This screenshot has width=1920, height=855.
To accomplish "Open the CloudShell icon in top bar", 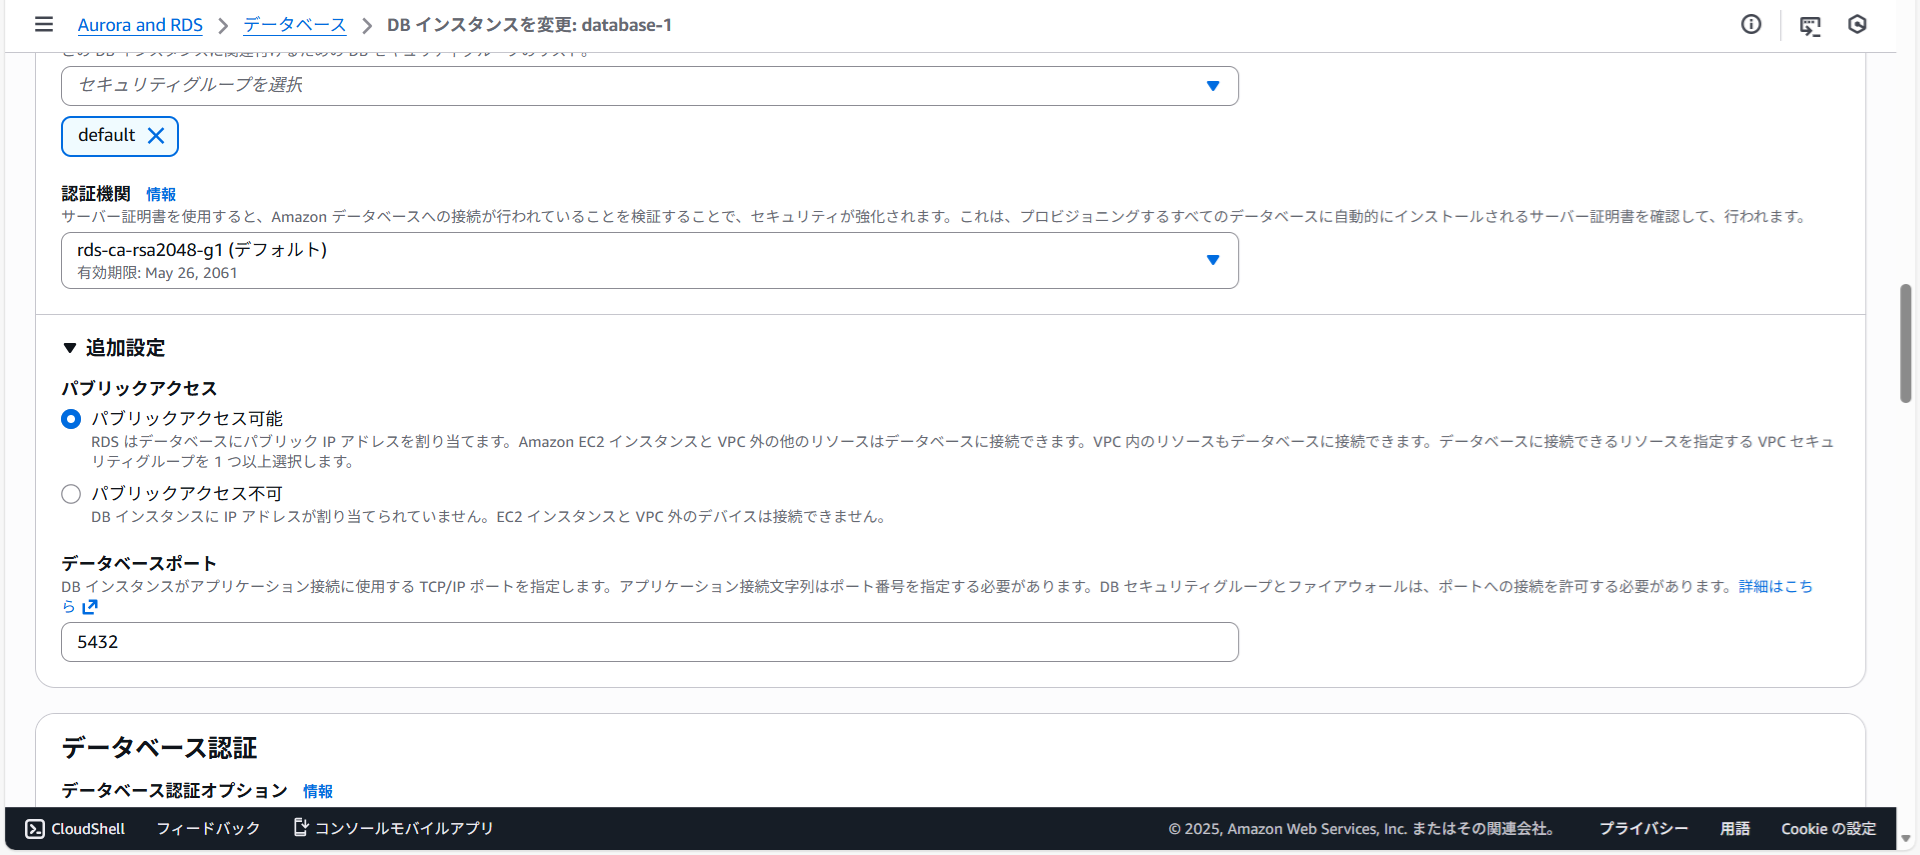I will pyautogui.click(x=1810, y=25).
